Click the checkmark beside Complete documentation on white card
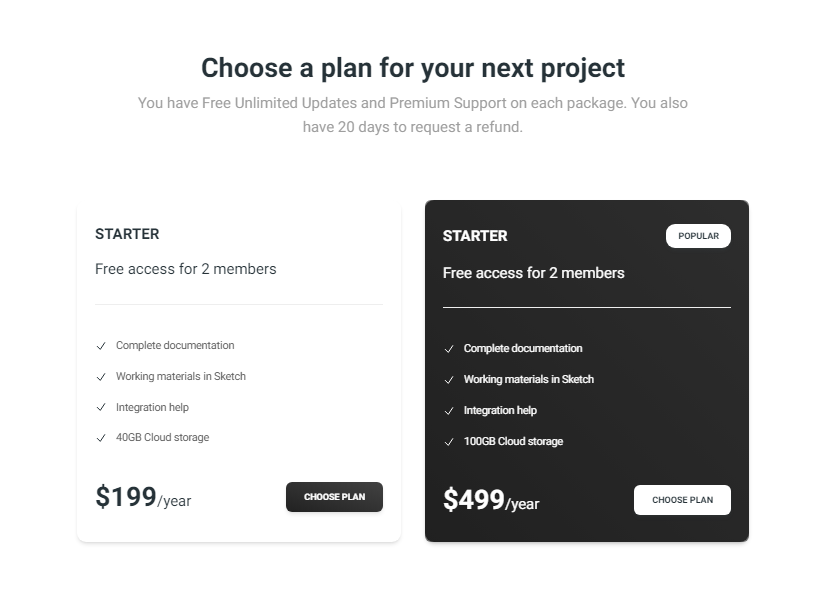The image size is (813, 592). (100, 345)
